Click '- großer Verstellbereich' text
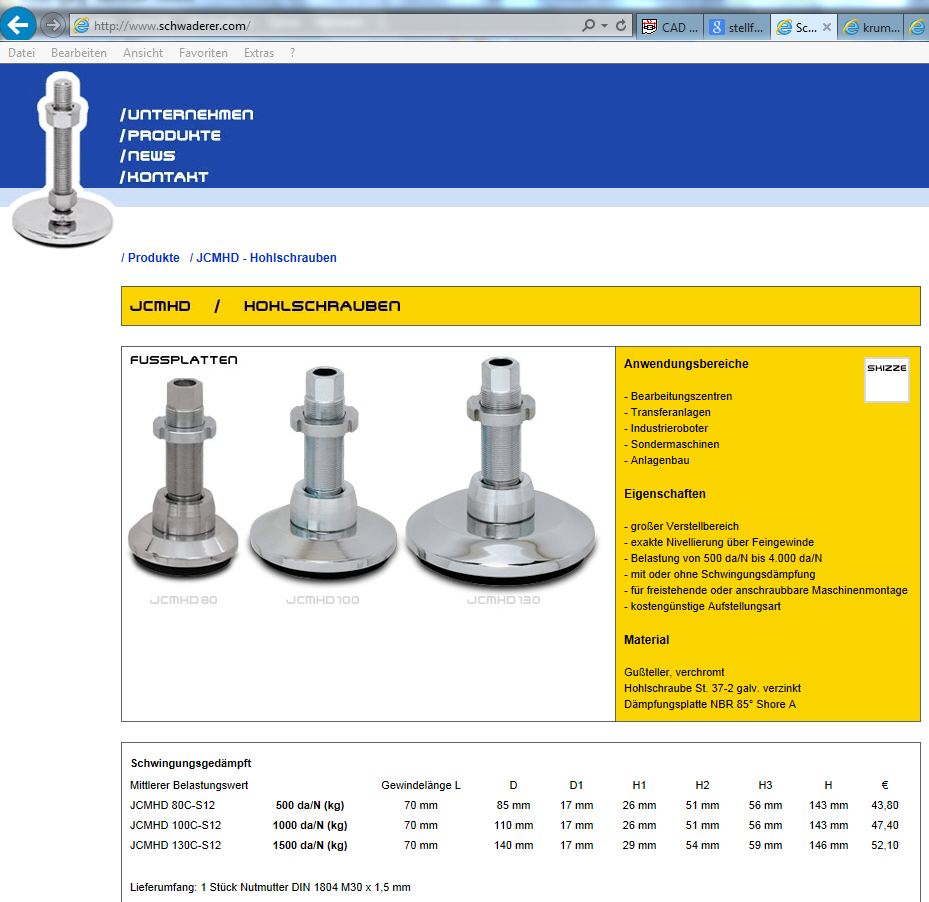Viewport: 929px width, 902px height. pos(681,526)
